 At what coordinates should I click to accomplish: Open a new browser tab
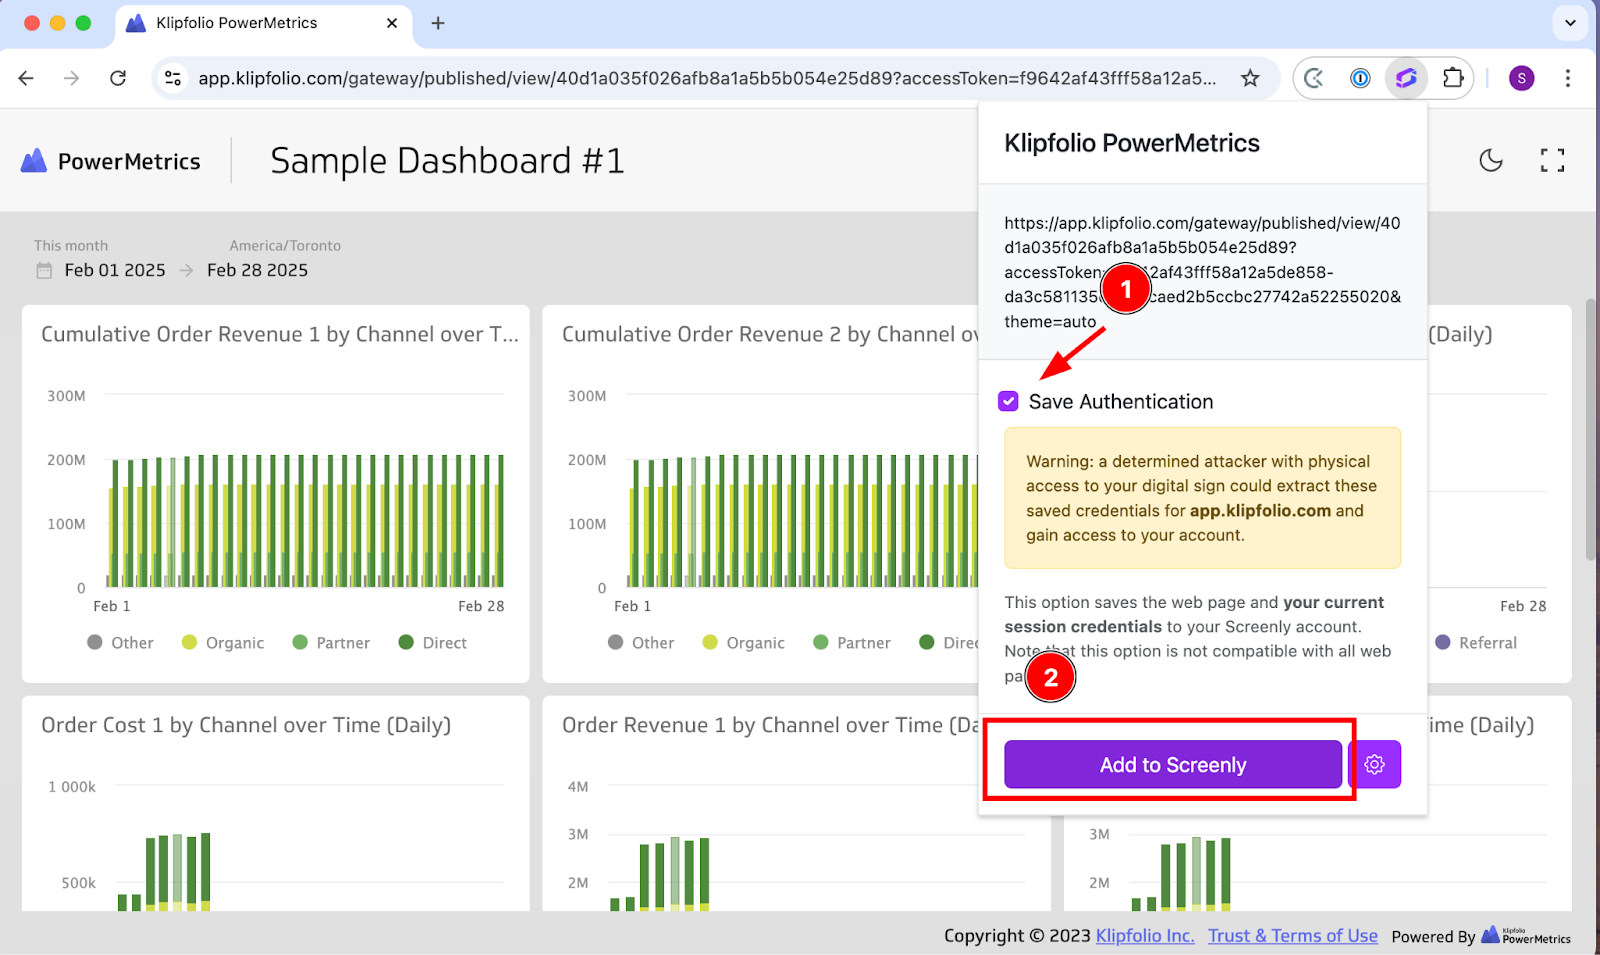tap(438, 23)
